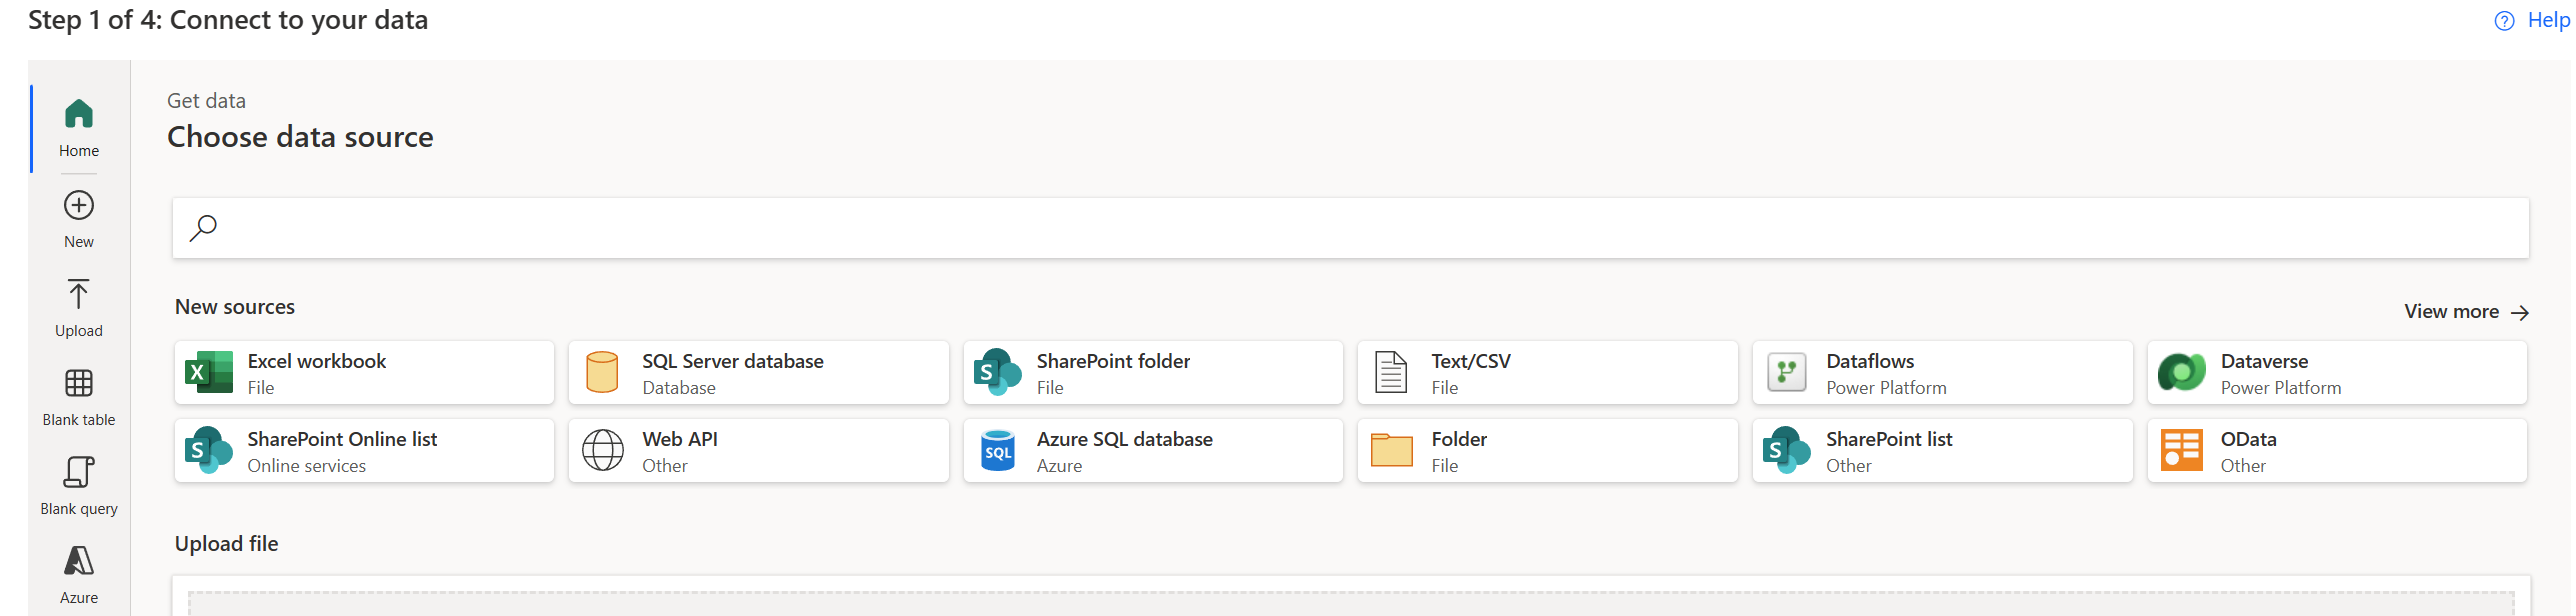Click the View more arrow
The image size is (2576, 616).
[x=2520, y=313]
